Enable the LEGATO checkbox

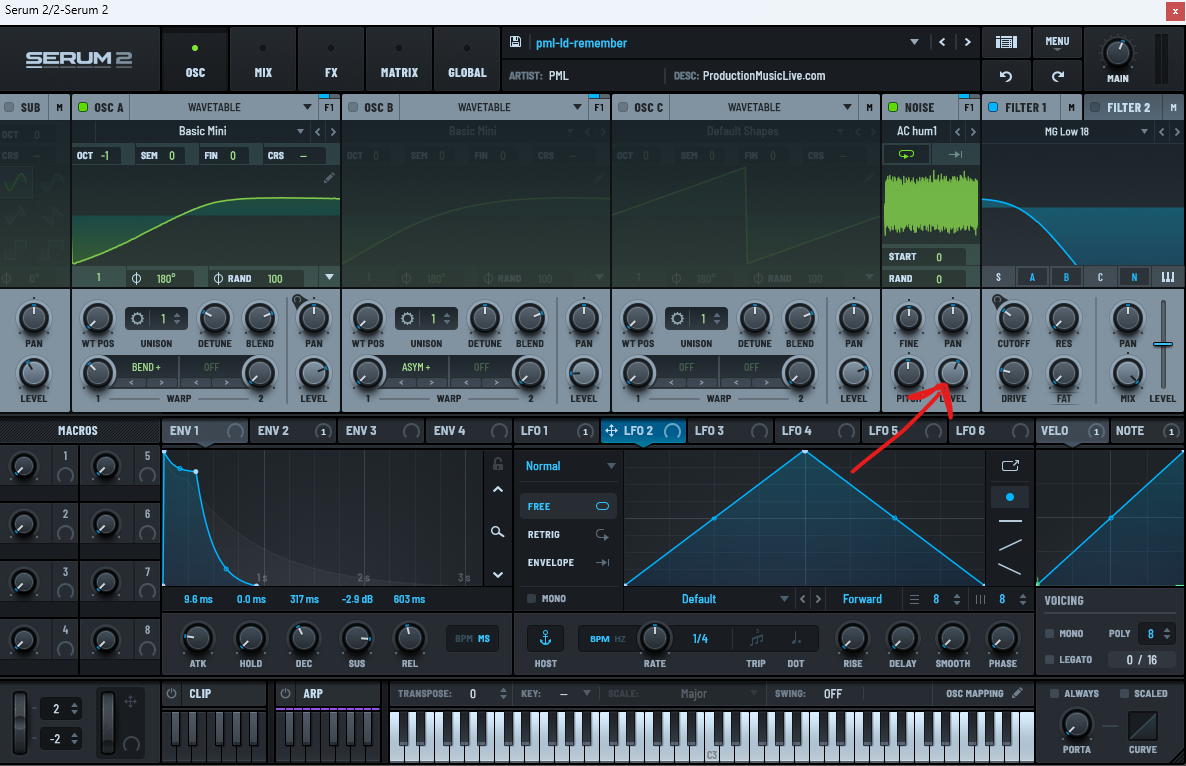1050,660
